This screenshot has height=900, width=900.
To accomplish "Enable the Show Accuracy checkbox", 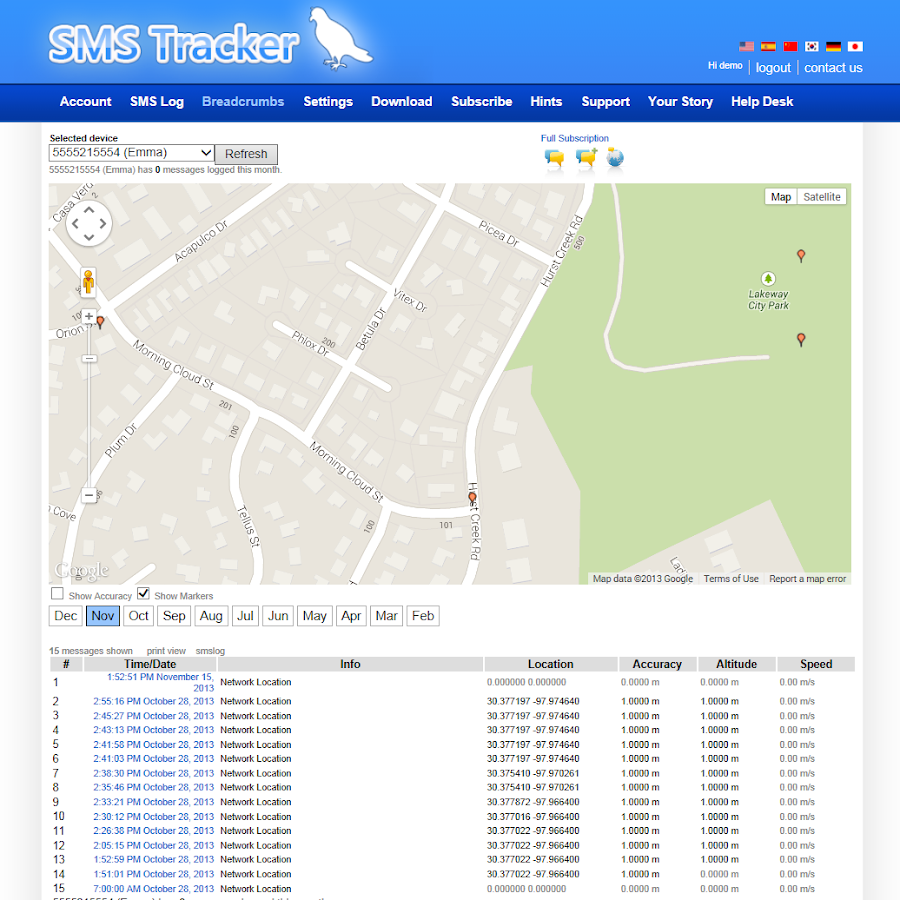I will 57,593.
